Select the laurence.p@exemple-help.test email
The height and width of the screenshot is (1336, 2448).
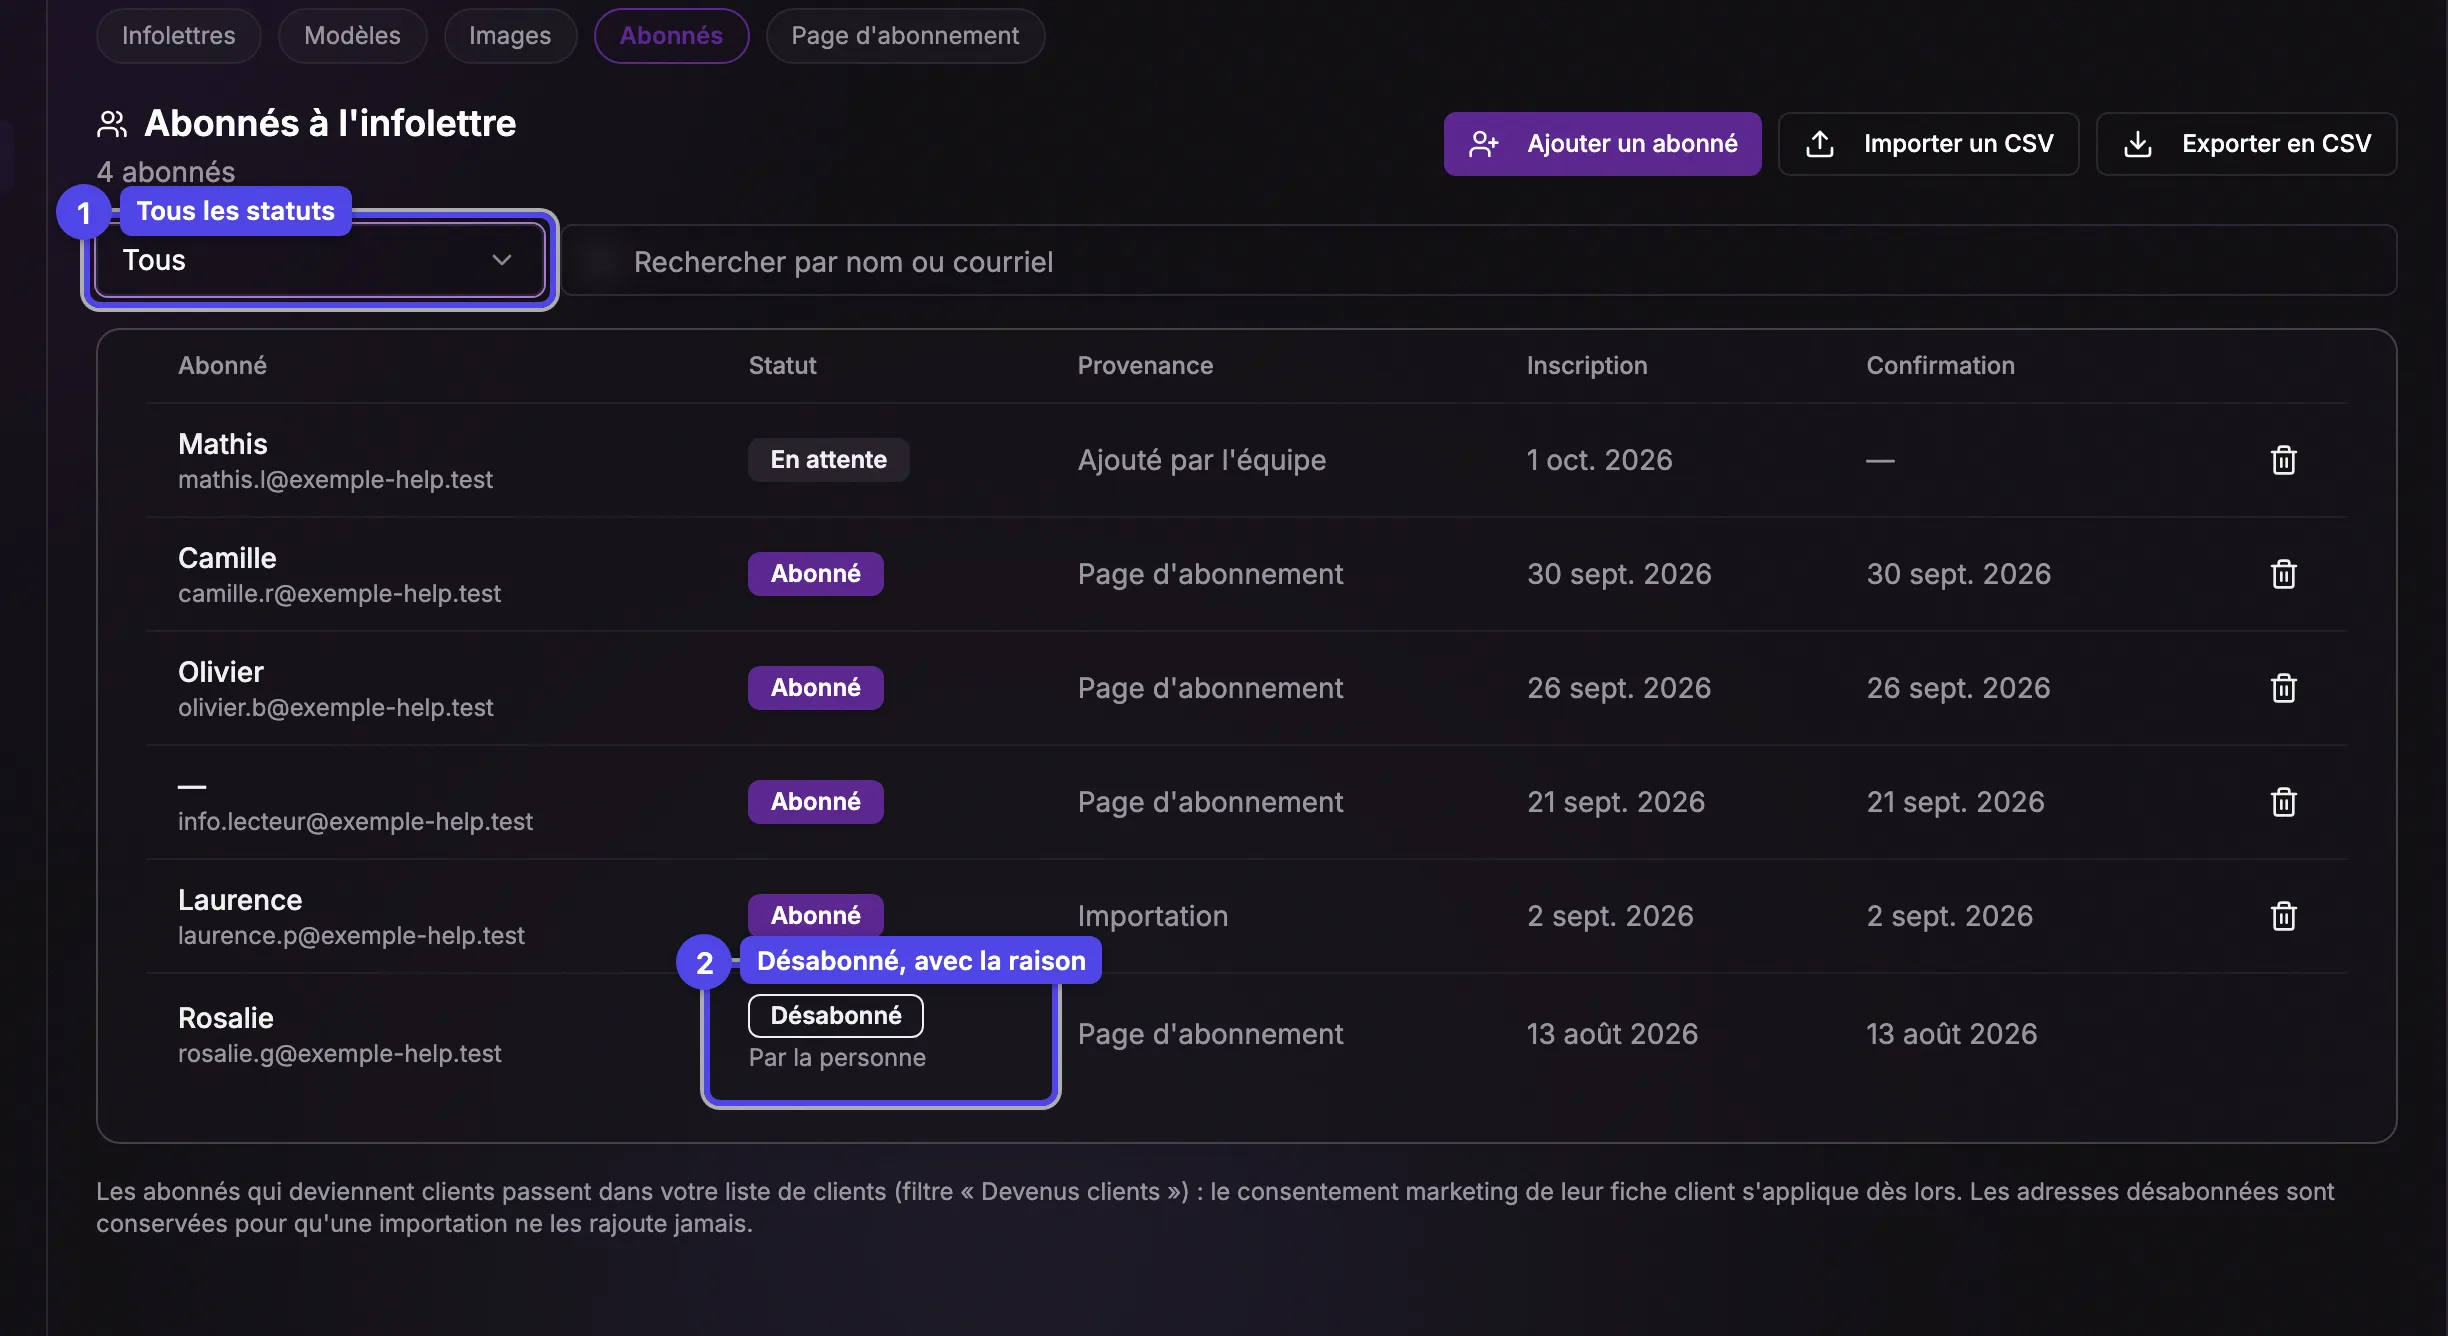click(351, 936)
